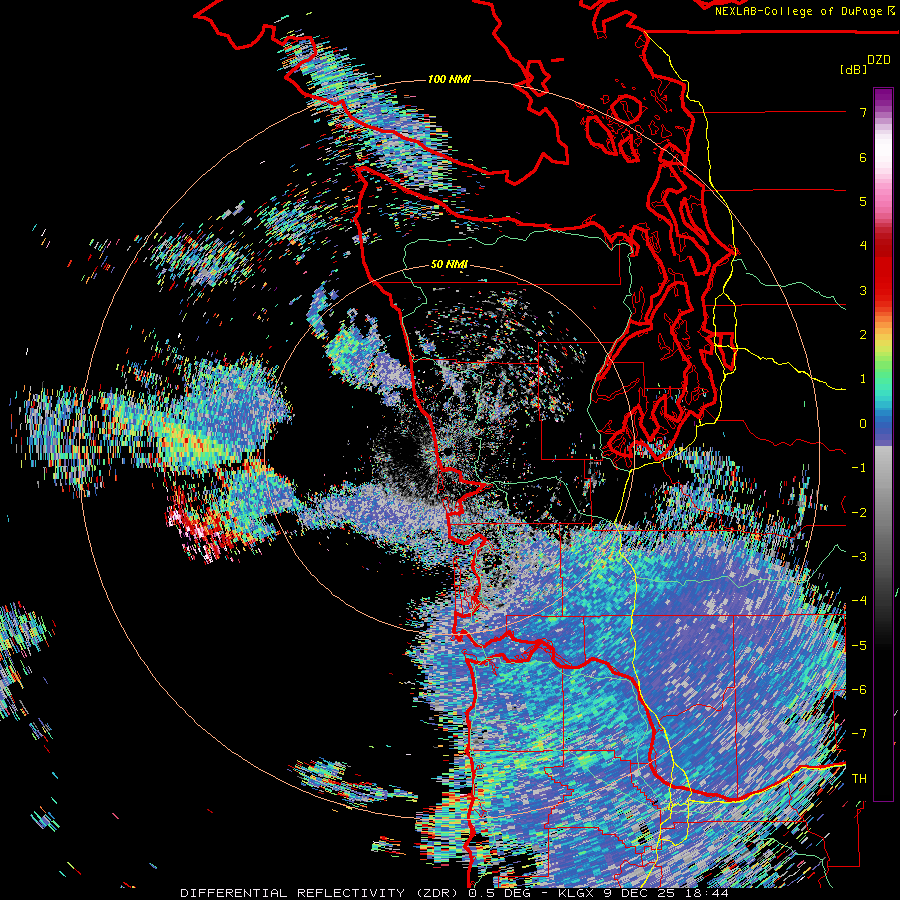Click the '-7' value on the color scale
This screenshot has height=900, width=900.
[x=859, y=734]
